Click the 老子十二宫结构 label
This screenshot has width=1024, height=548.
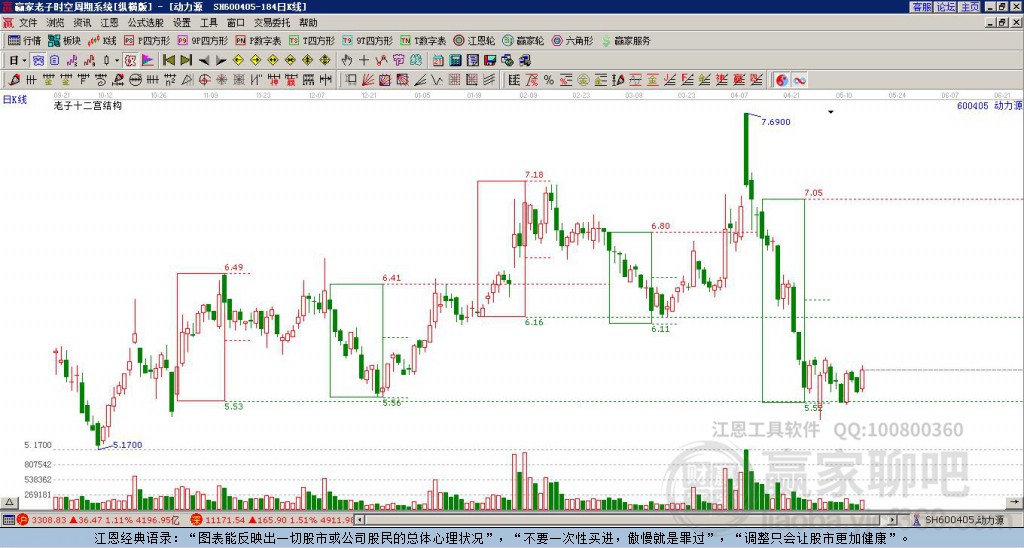click(x=88, y=105)
